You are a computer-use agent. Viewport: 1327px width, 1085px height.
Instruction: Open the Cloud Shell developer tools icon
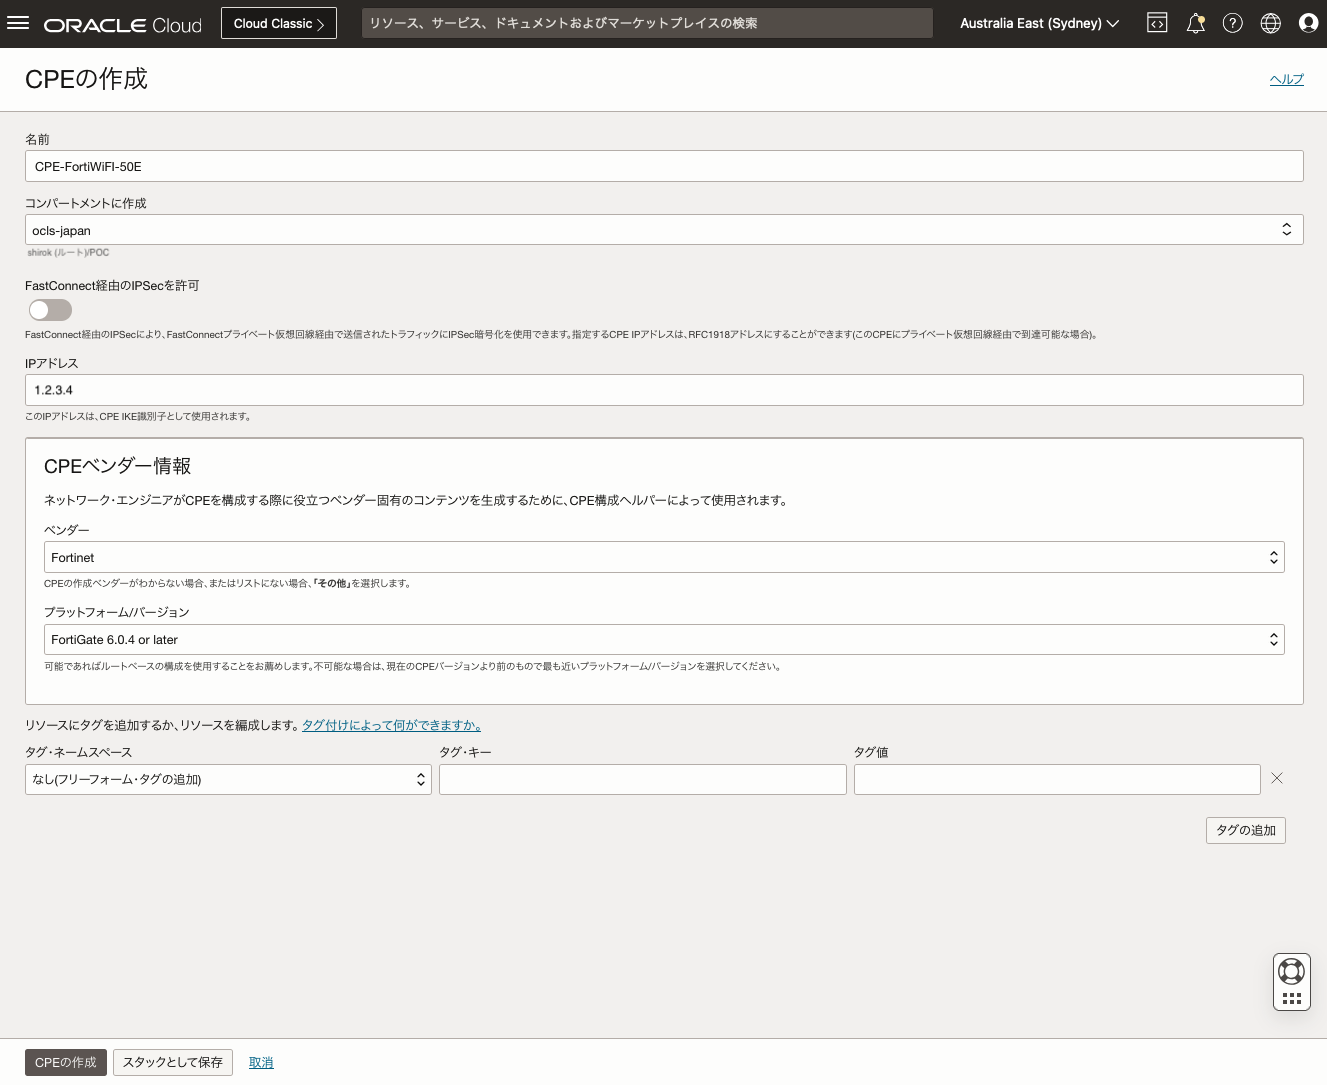click(x=1157, y=23)
